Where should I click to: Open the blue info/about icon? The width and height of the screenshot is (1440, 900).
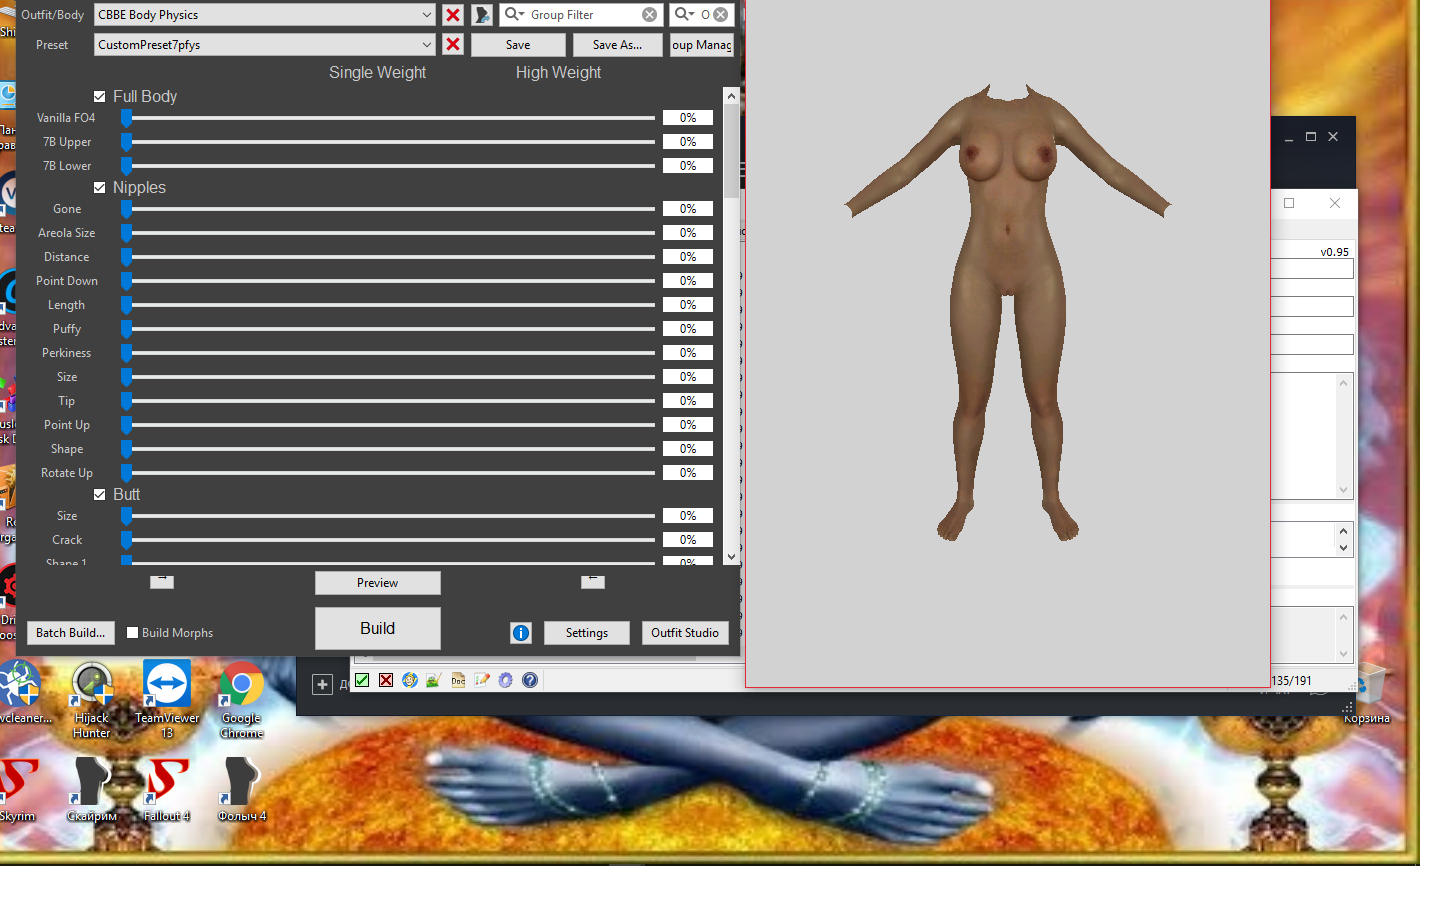click(x=521, y=633)
